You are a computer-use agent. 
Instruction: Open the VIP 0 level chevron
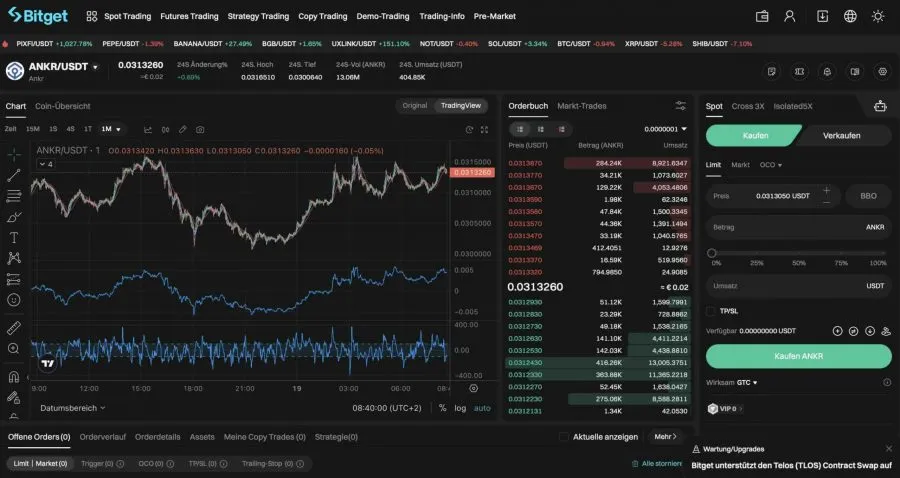pyautogui.click(x=741, y=409)
